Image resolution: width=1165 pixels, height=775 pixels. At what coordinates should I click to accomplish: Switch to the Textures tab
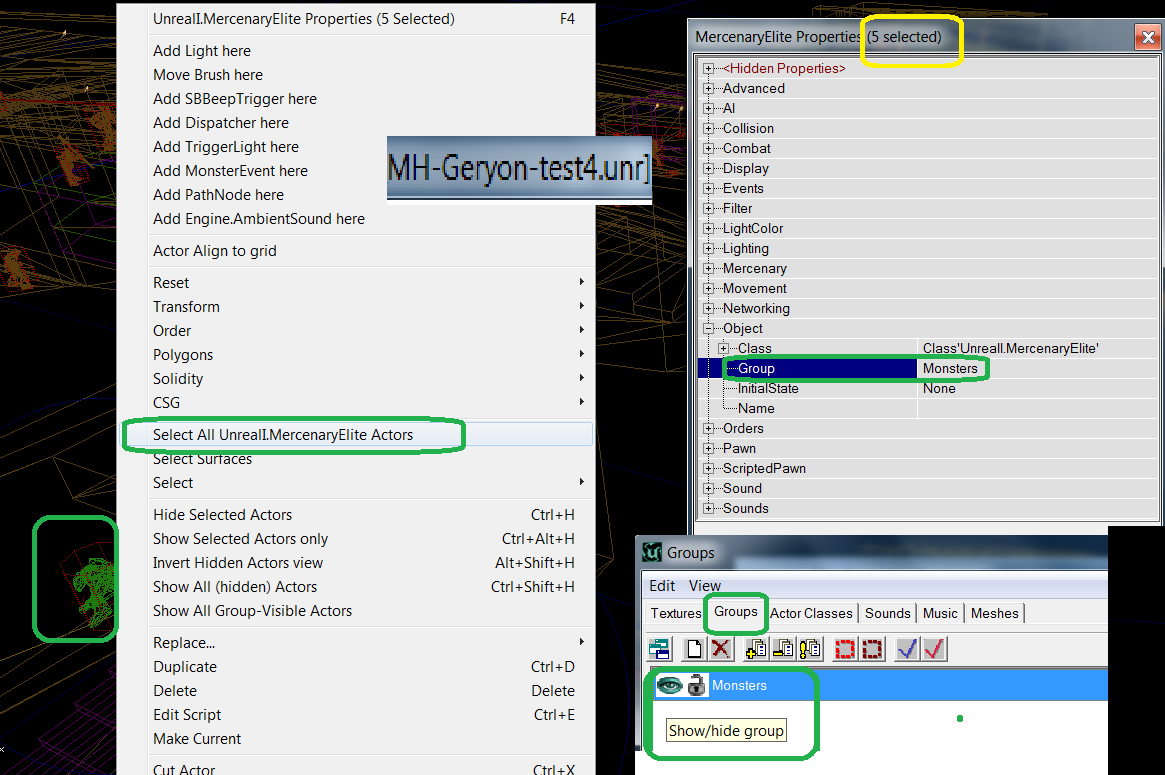(675, 614)
